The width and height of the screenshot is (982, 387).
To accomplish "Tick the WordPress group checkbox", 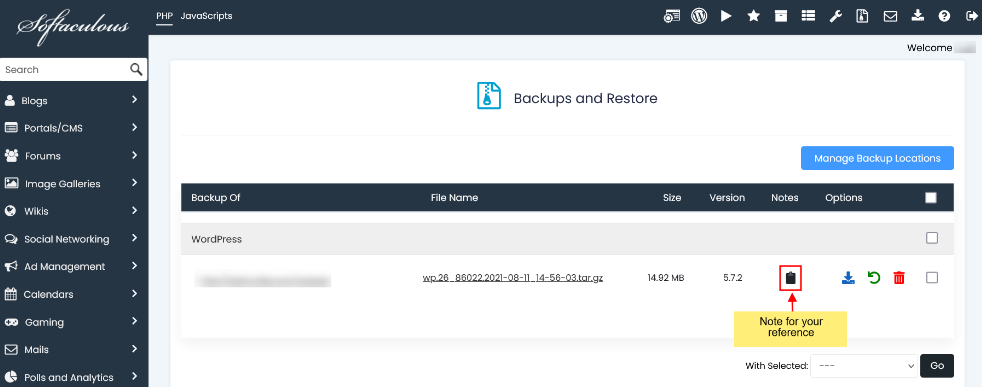I will (932, 238).
